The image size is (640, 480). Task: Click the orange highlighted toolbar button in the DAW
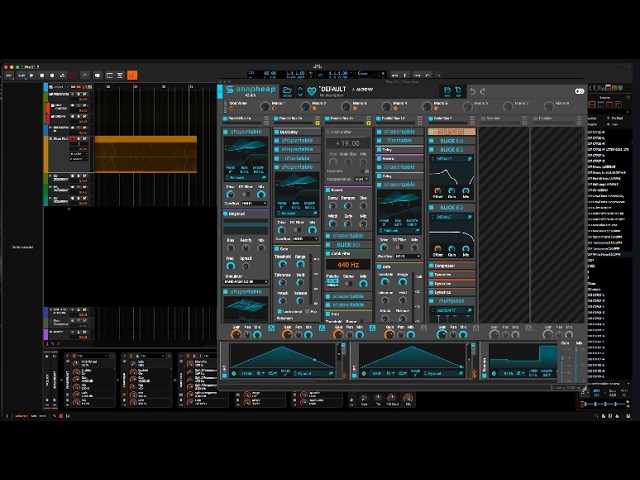pyautogui.click(x=132, y=75)
